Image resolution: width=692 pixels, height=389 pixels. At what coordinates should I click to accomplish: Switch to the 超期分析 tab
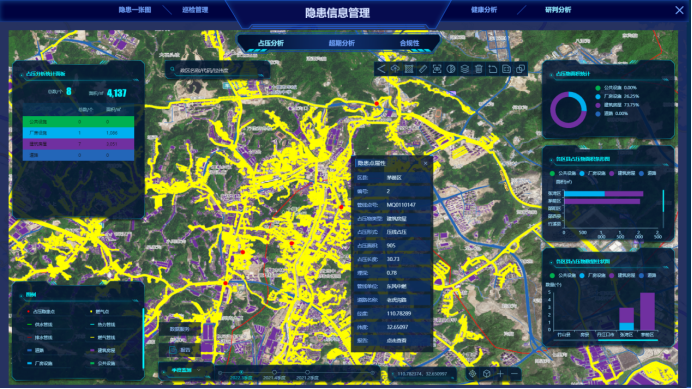pos(342,43)
